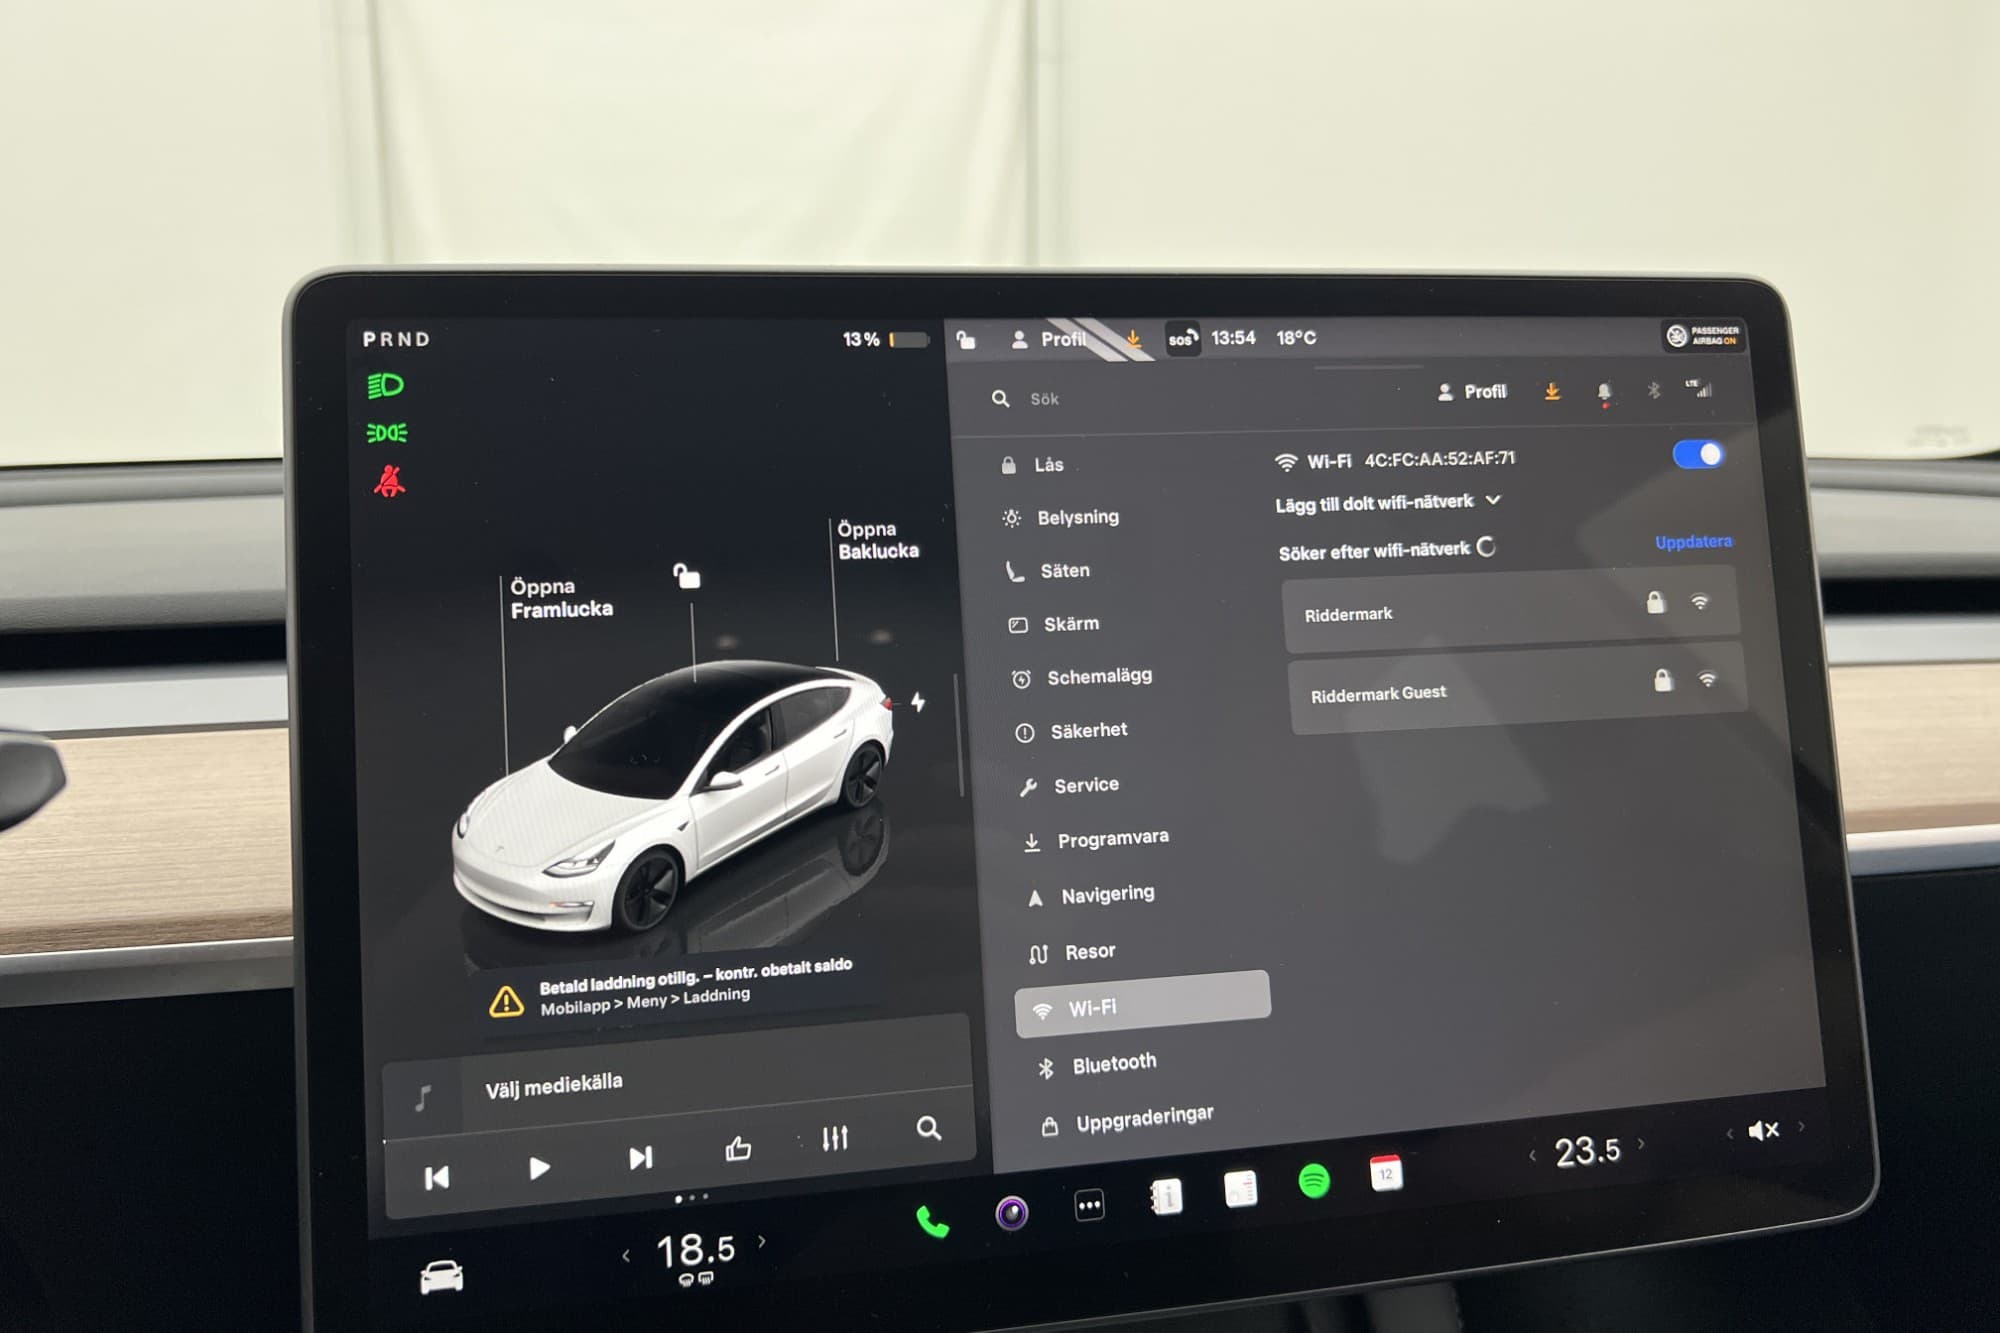Select the Wi-Fi menu item

(1143, 1004)
